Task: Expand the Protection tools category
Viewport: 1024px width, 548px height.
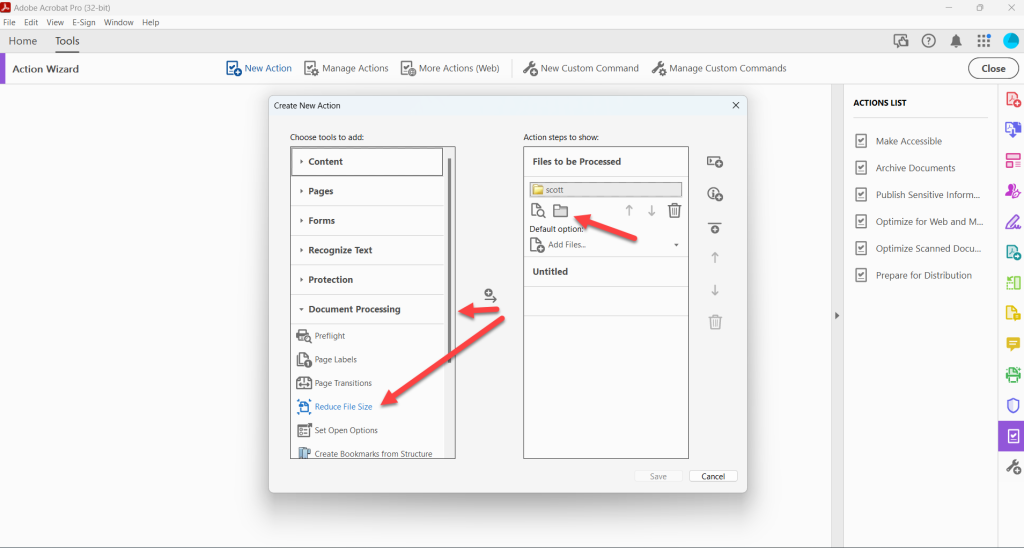Action: pos(367,280)
